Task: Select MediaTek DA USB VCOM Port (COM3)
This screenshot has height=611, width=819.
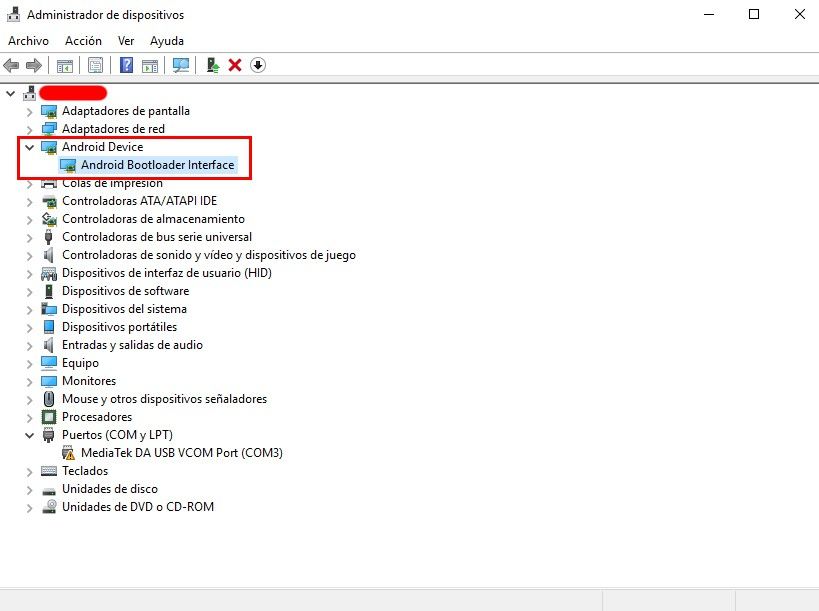Action: 182,453
